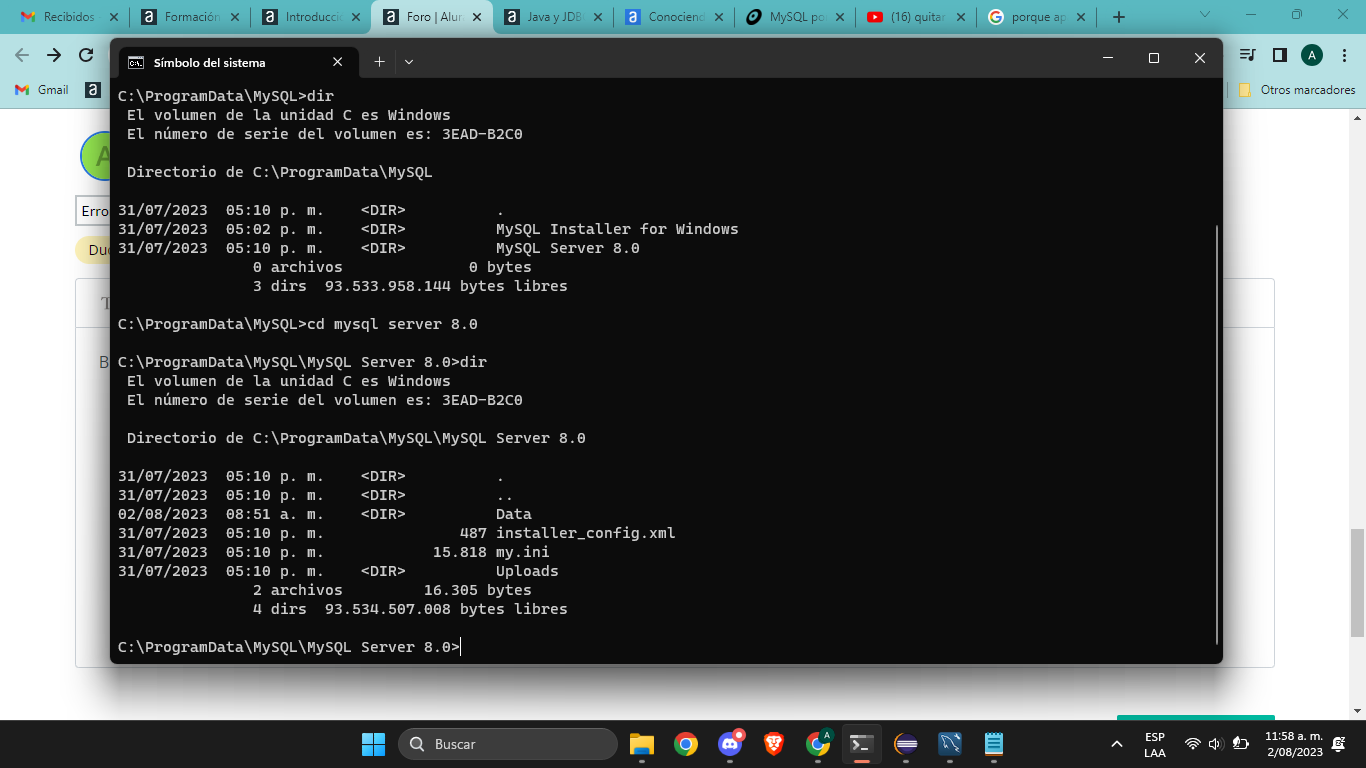The width and height of the screenshot is (1366, 768).
Task: Go back in Chrome
Action: [x=21, y=55]
